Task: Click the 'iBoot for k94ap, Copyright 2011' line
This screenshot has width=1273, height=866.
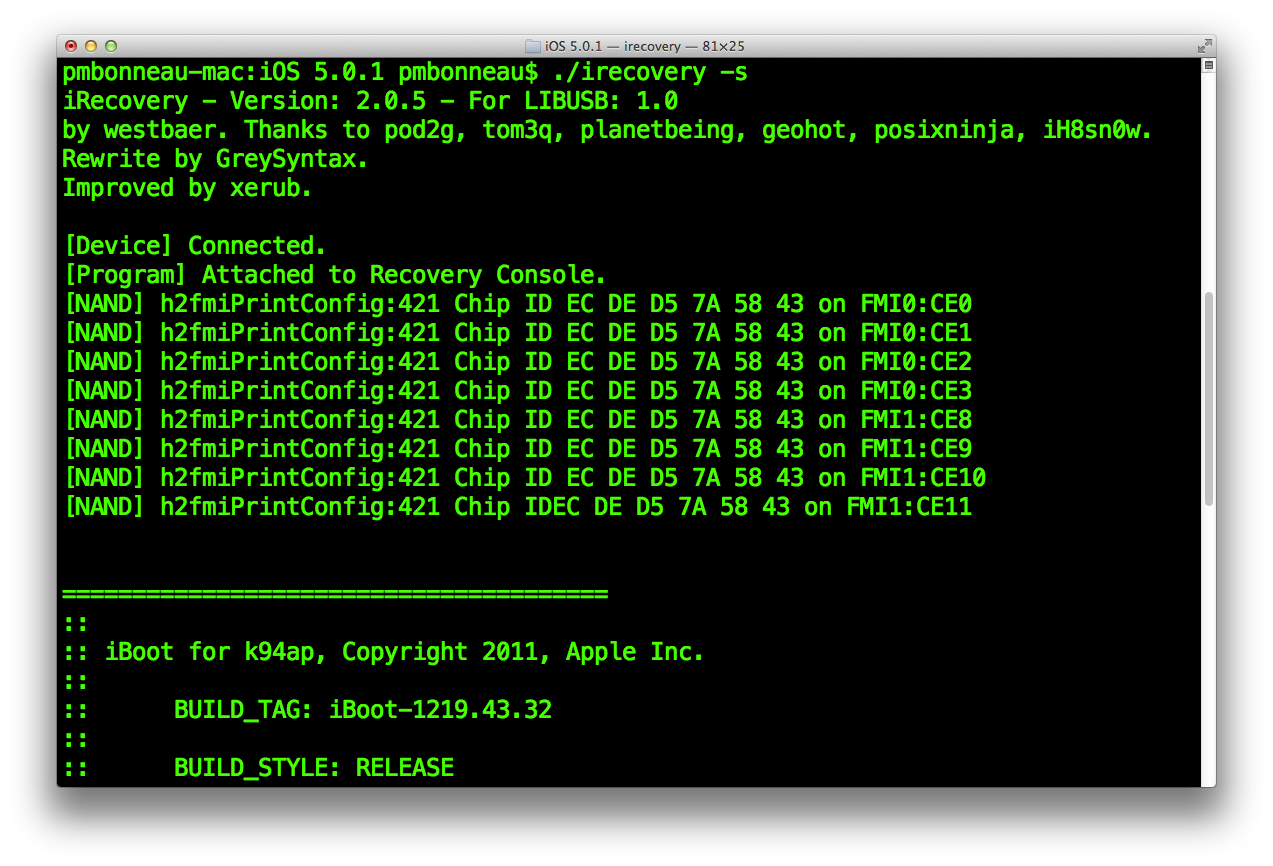Action: tap(384, 652)
